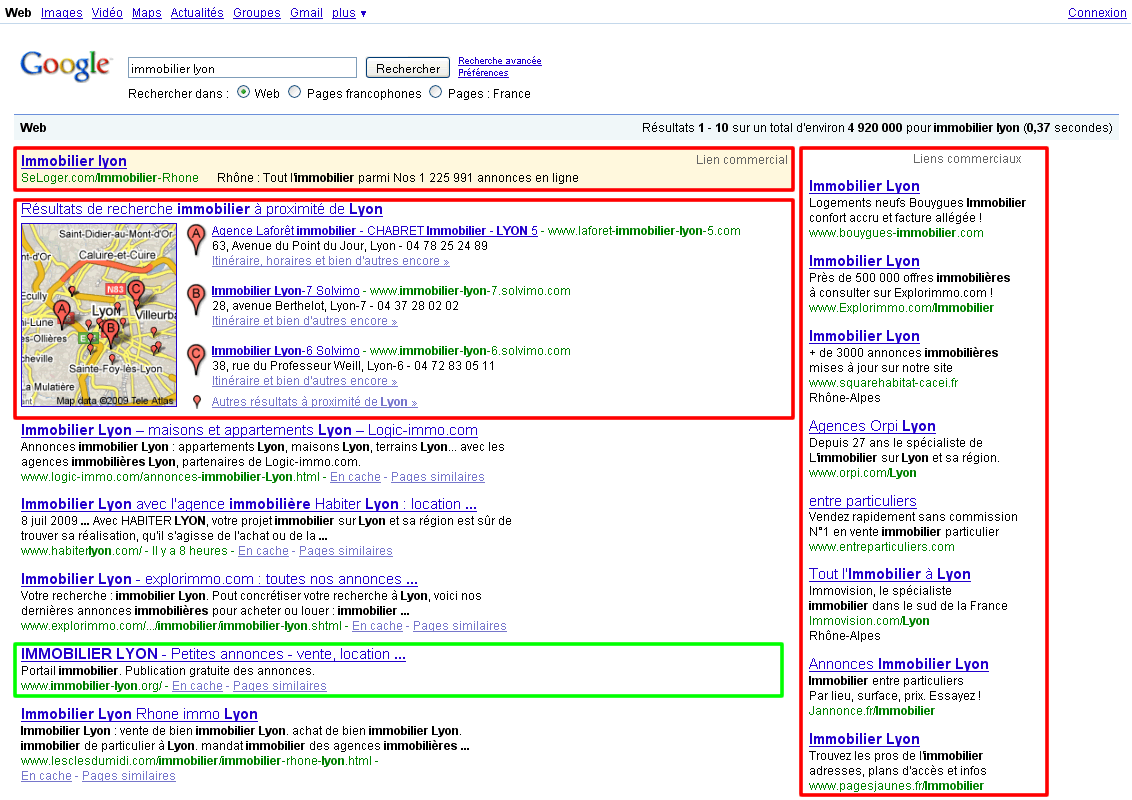Click the Rechercher button
The image size is (1132, 800).
[x=408, y=68]
